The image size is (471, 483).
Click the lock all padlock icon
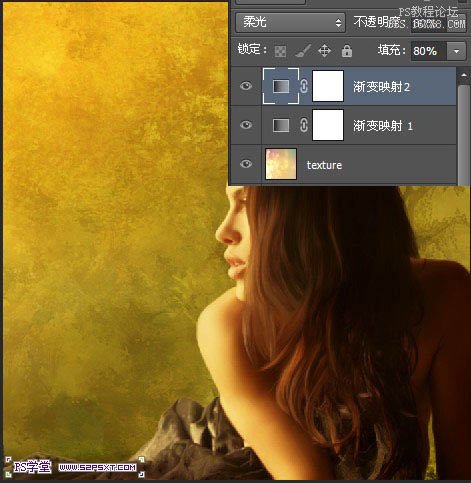[347, 51]
